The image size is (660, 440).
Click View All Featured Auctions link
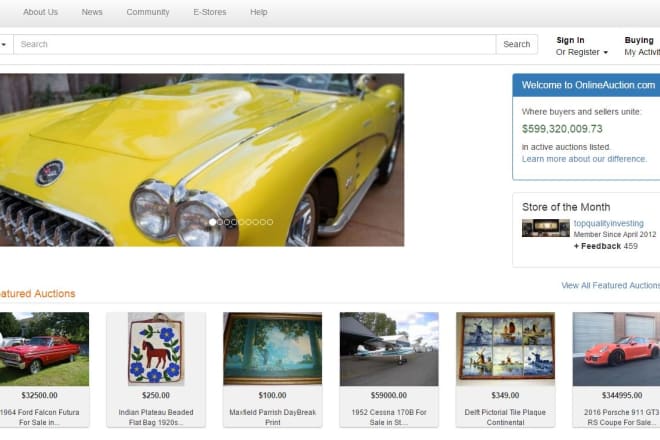(x=610, y=285)
